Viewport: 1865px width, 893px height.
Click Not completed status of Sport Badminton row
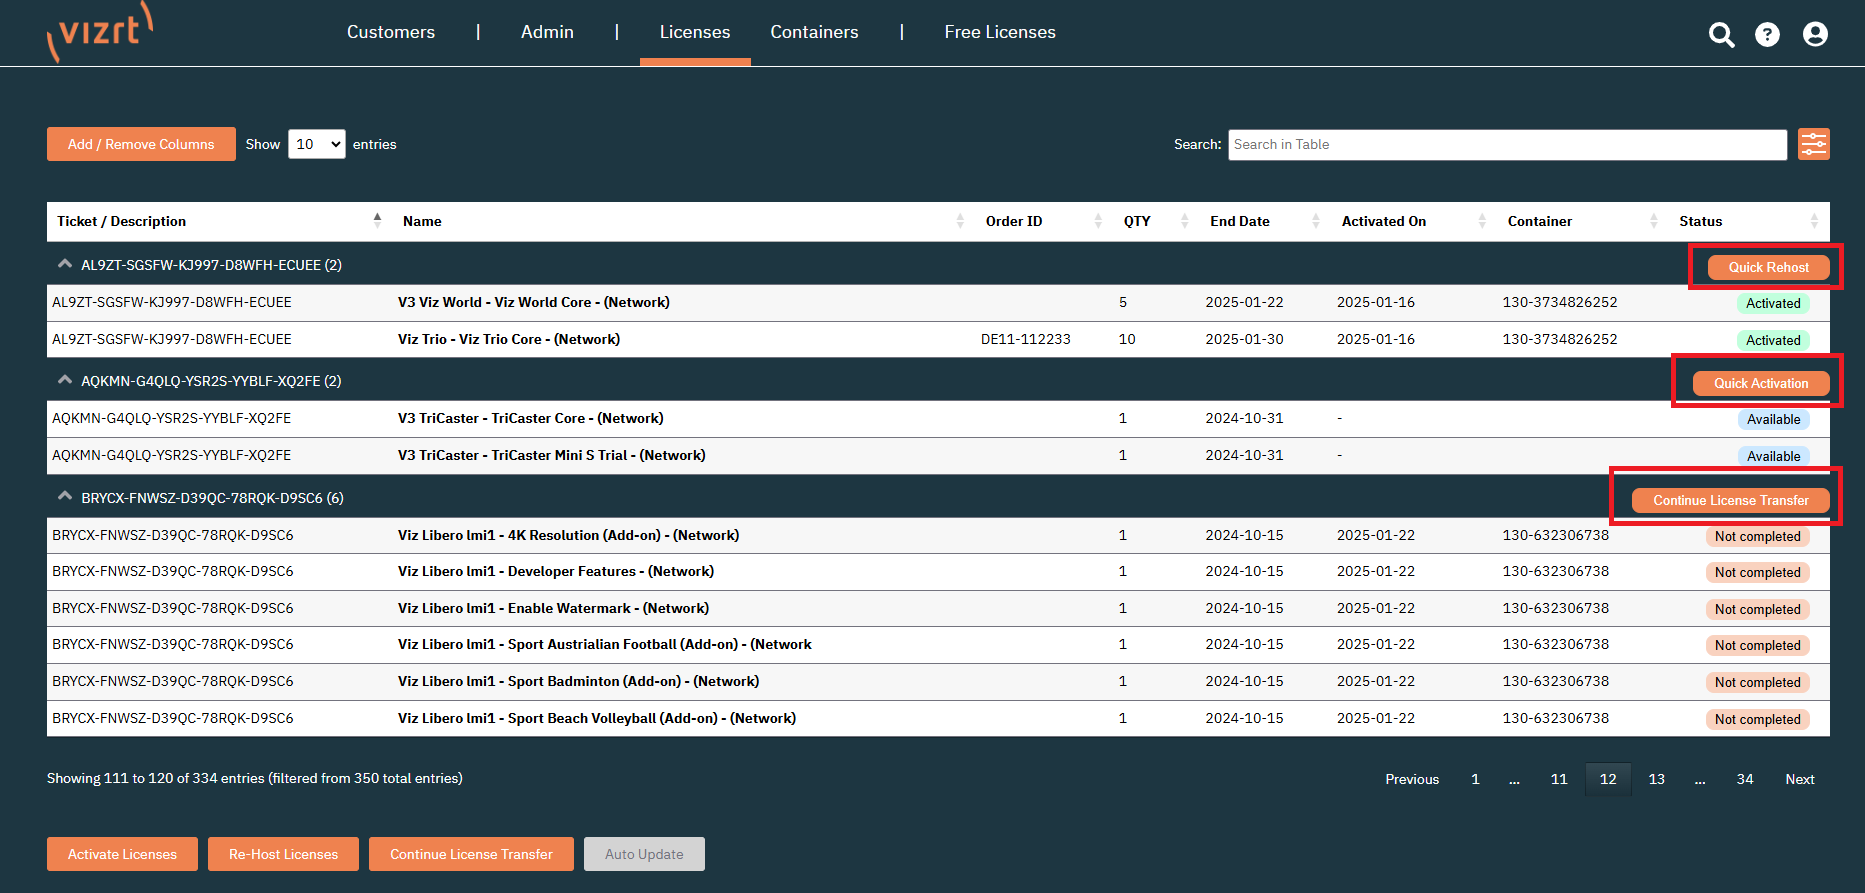(x=1757, y=682)
